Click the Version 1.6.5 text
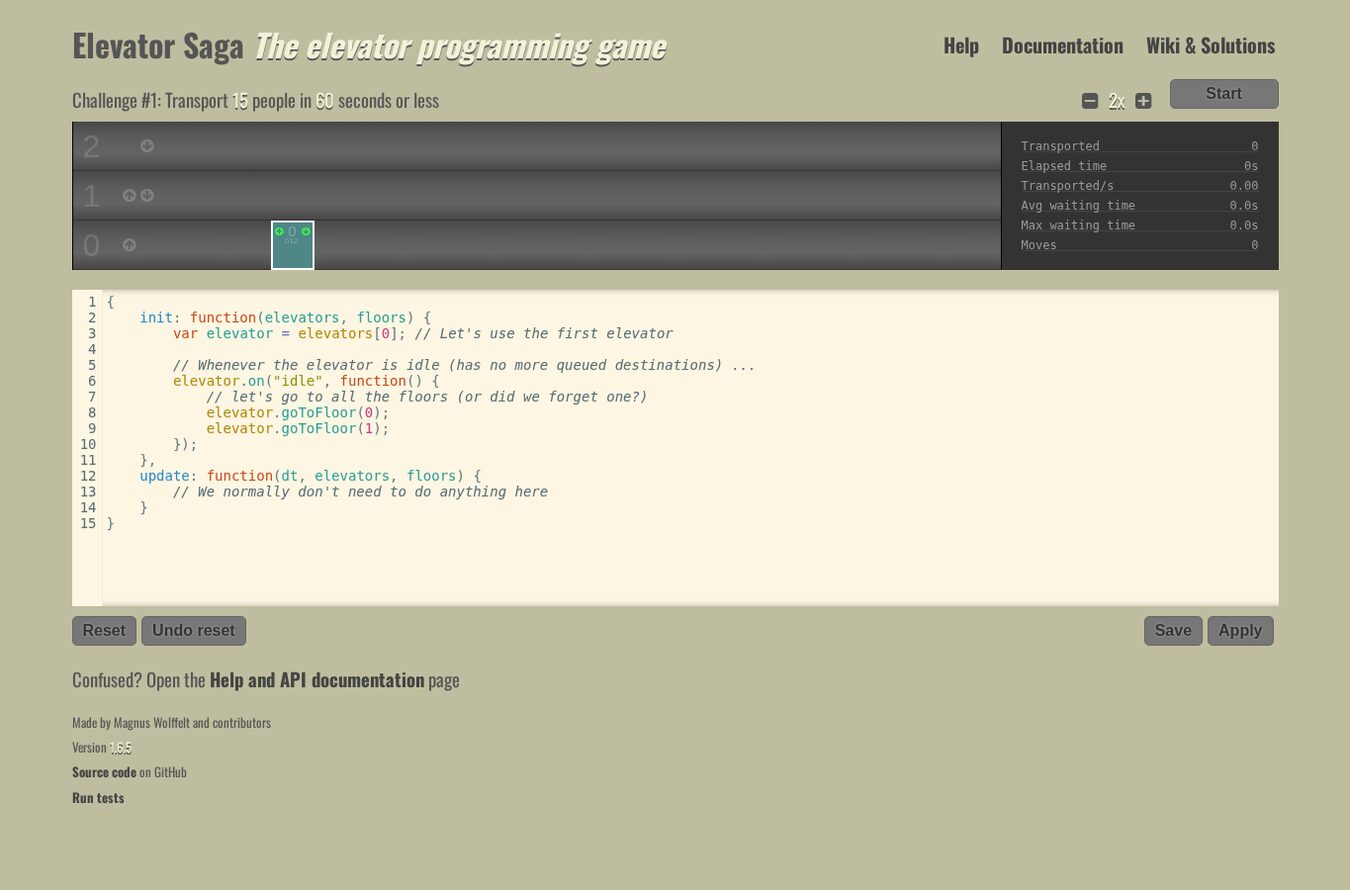1350x890 pixels. click(x=102, y=747)
